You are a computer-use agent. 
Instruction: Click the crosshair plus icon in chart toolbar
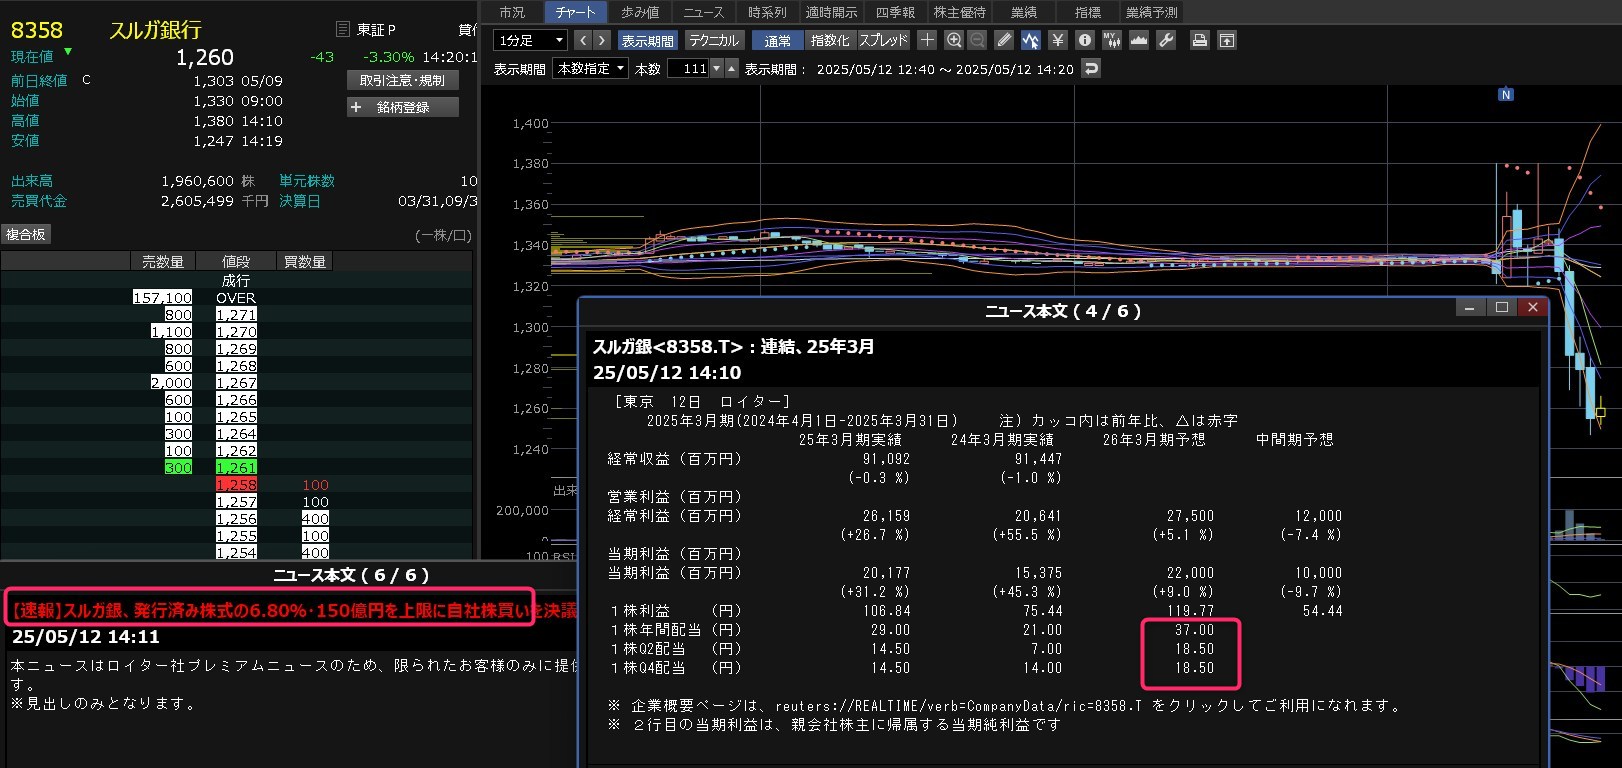pyautogui.click(x=927, y=40)
